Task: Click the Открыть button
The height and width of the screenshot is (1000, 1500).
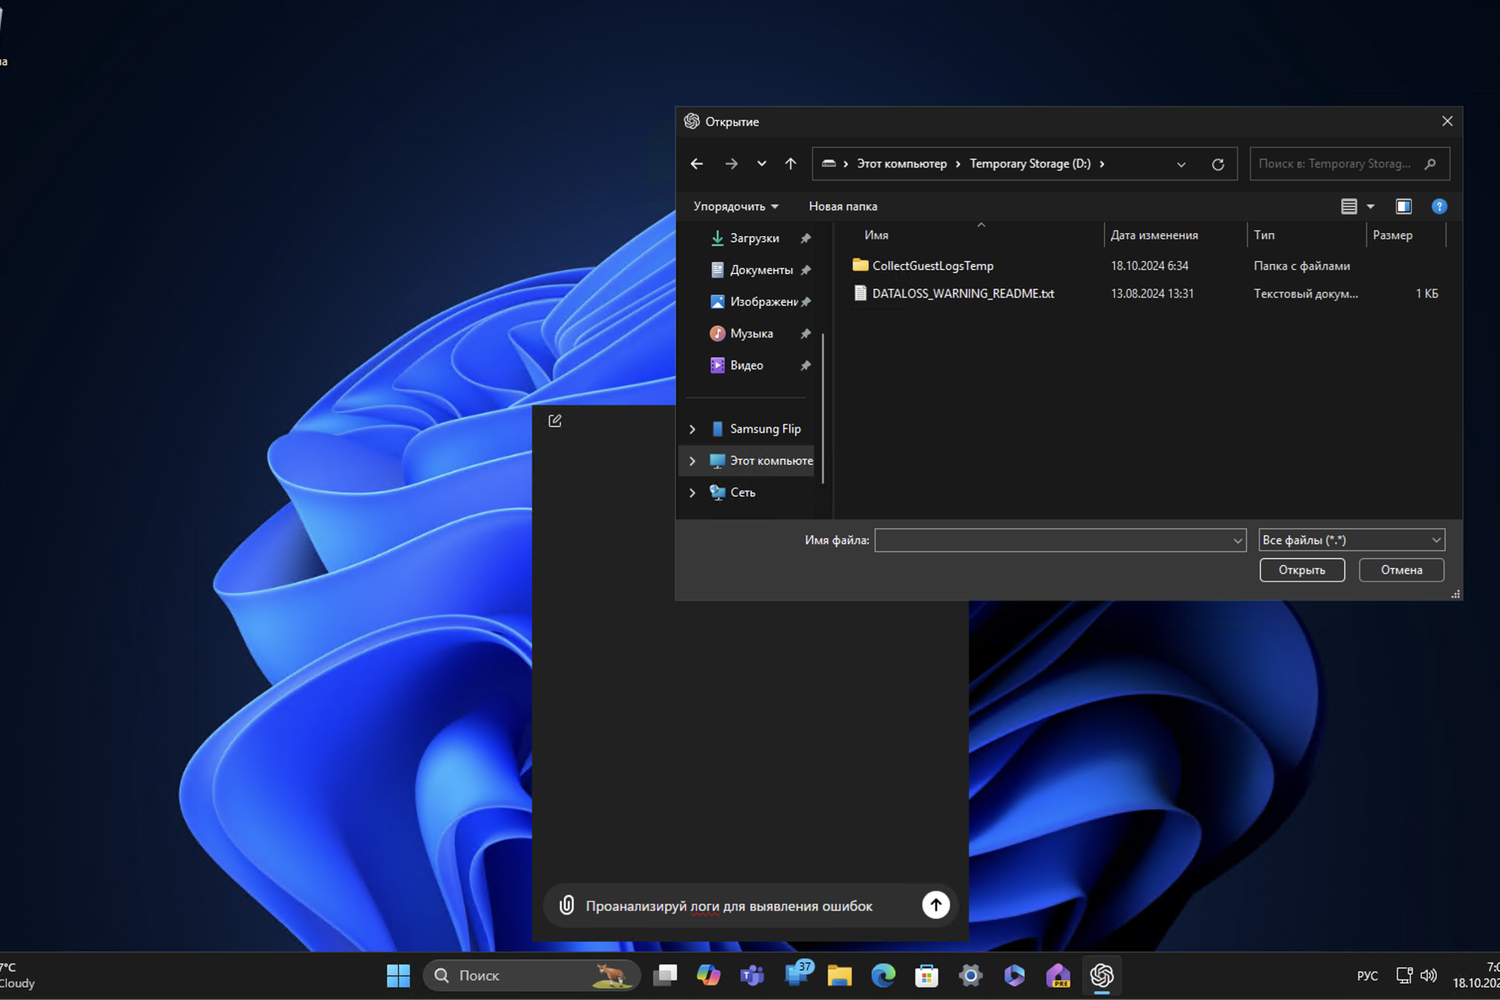Action: (x=1301, y=570)
